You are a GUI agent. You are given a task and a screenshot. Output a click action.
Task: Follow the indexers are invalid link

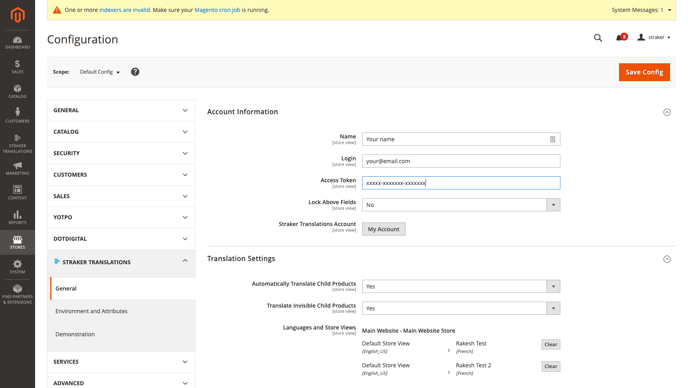point(125,10)
